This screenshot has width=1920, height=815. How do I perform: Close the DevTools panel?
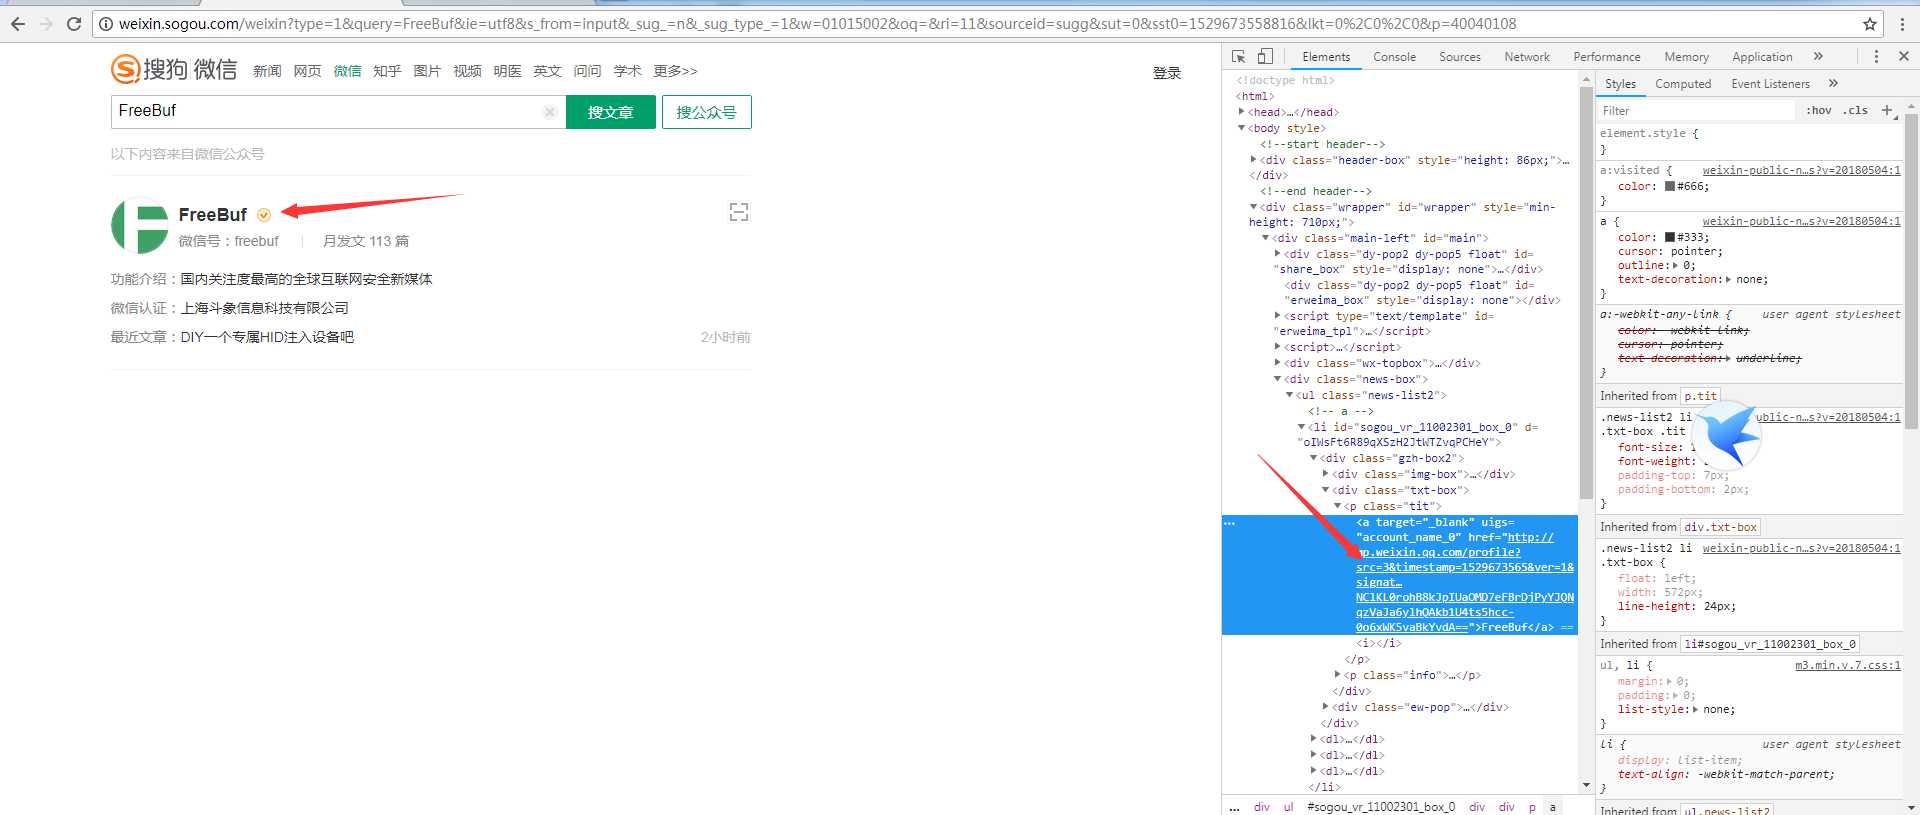click(1904, 57)
